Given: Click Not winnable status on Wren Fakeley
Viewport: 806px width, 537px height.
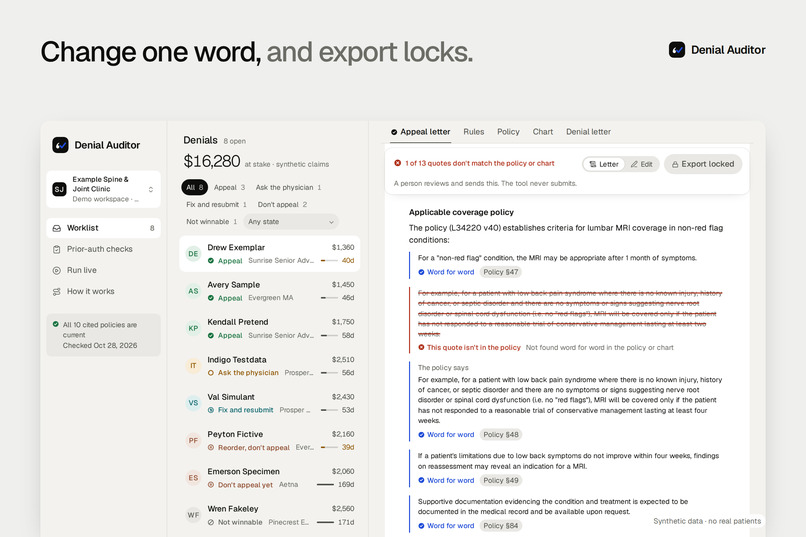Looking at the screenshot, I should pos(235,522).
